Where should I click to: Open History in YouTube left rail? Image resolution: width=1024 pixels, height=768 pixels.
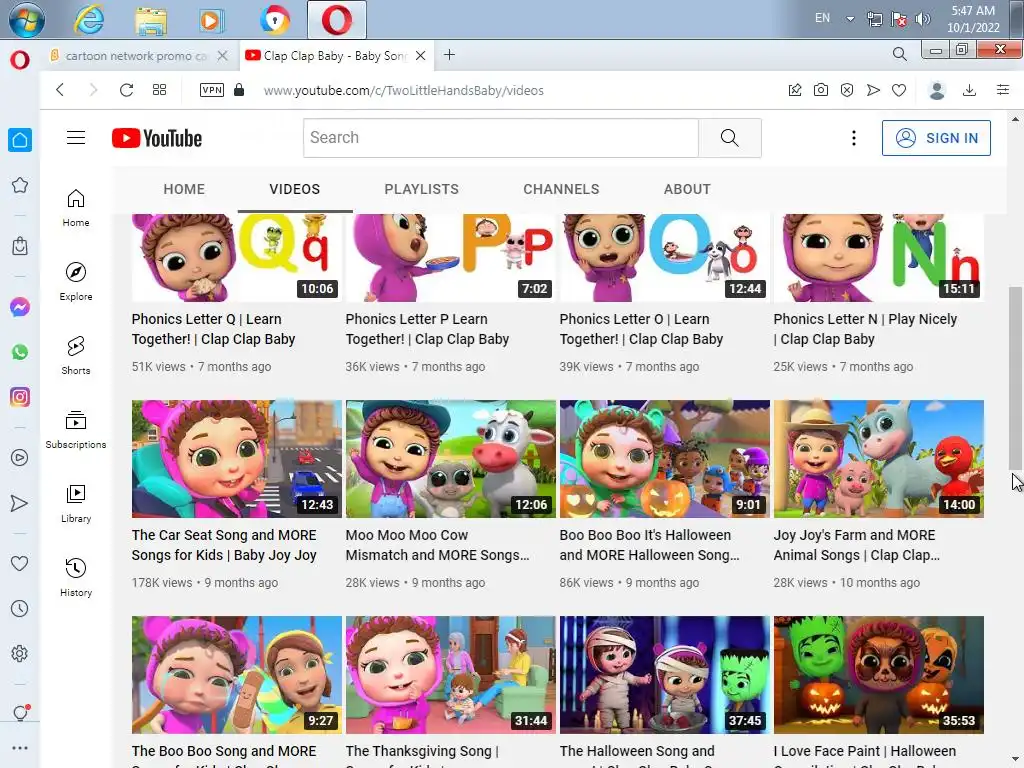click(x=76, y=577)
